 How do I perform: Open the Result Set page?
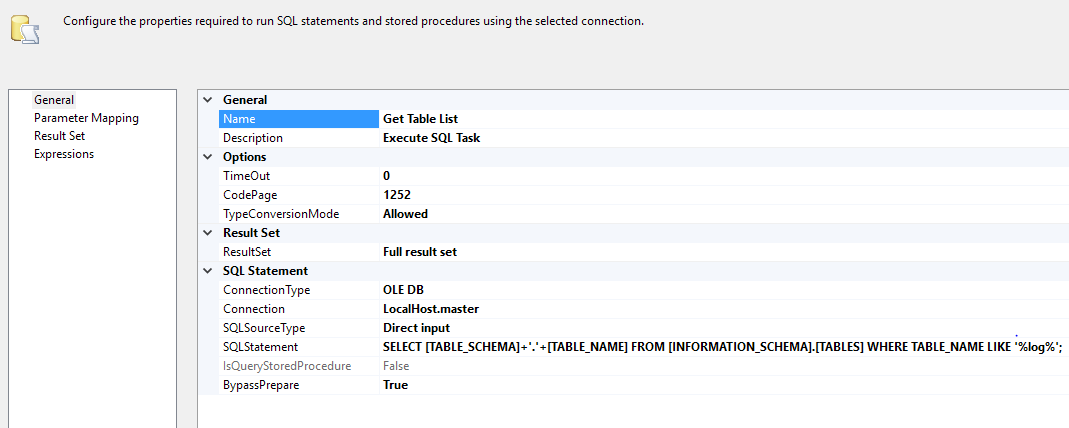click(x=59, y=136)
